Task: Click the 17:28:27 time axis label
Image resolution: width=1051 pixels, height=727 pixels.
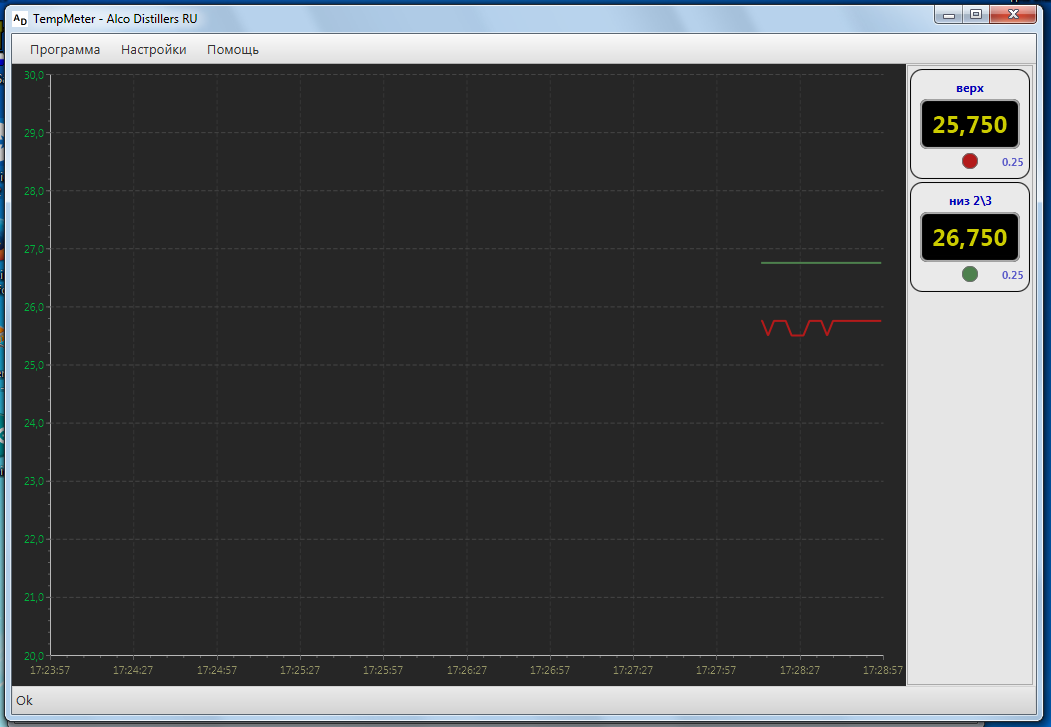Action: (x=800, y=670)
